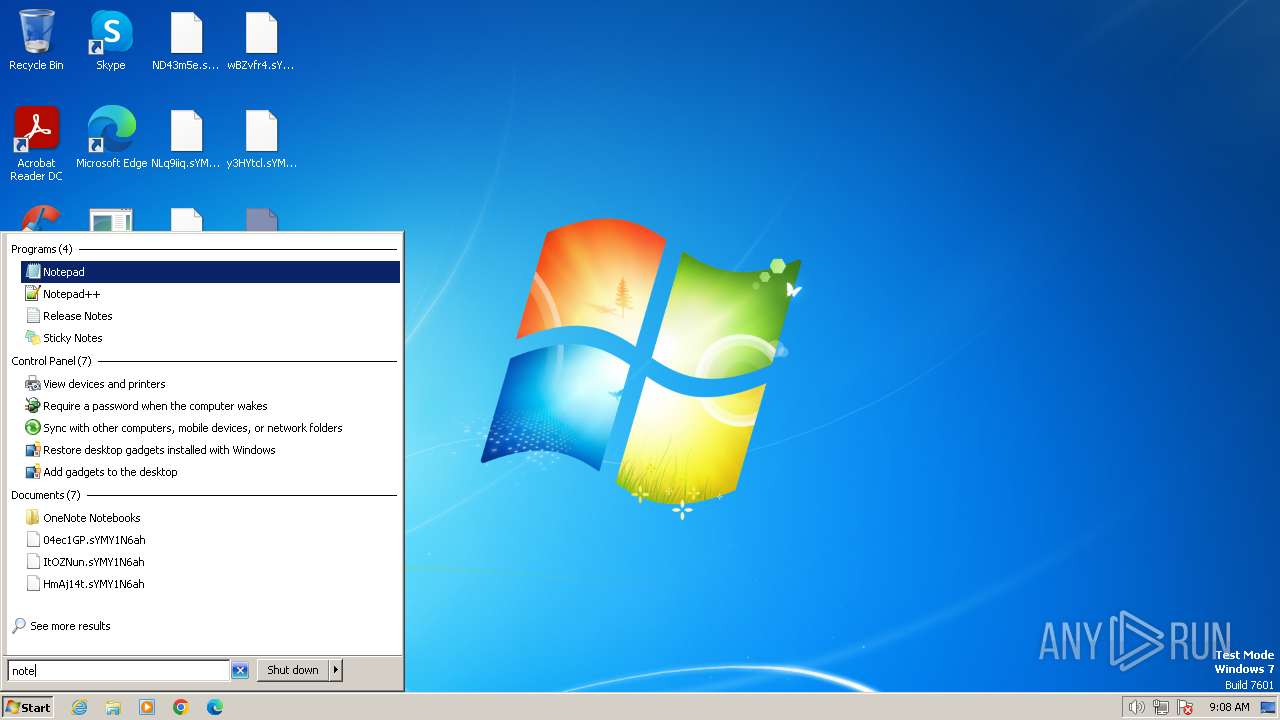Click the Start button

pyautogui.click(x=27, y=707)
